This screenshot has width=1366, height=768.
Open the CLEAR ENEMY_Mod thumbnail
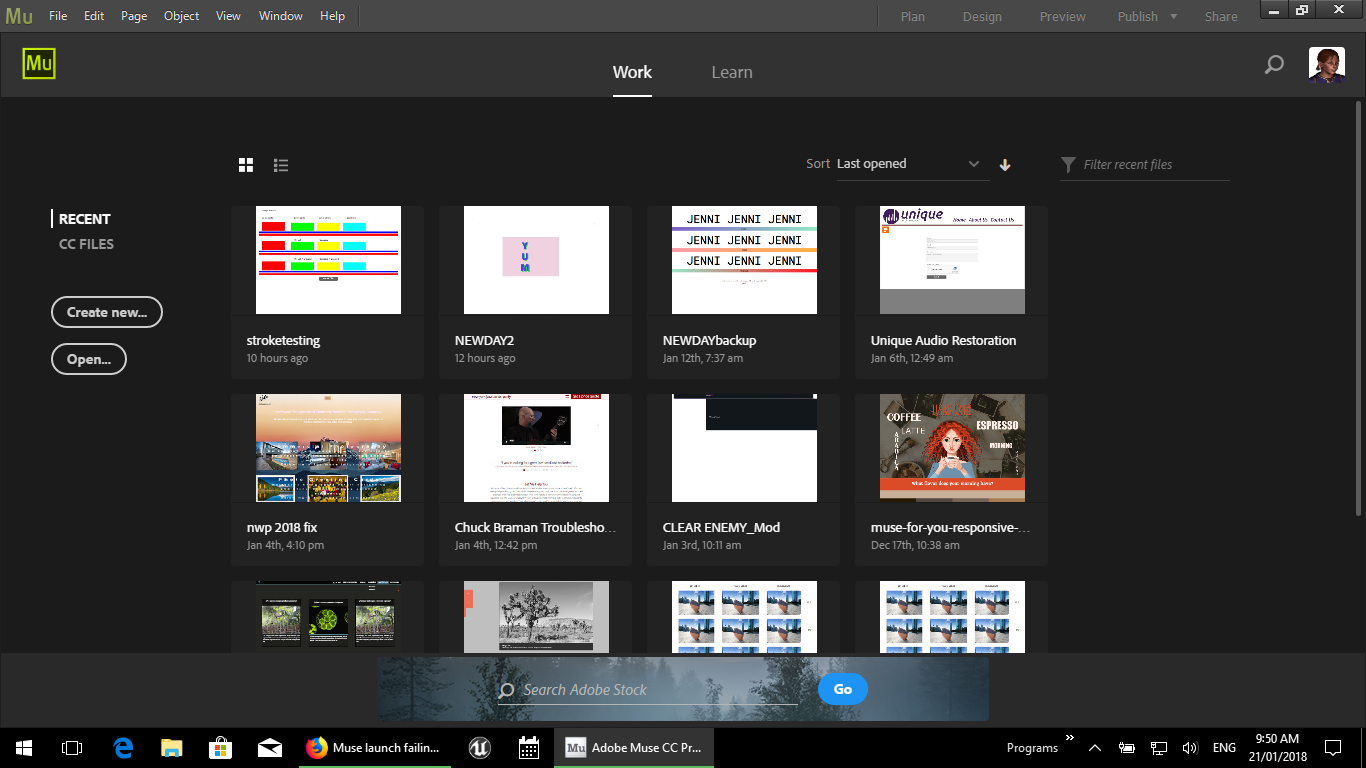pyautogui.click(x=744, y=447)
